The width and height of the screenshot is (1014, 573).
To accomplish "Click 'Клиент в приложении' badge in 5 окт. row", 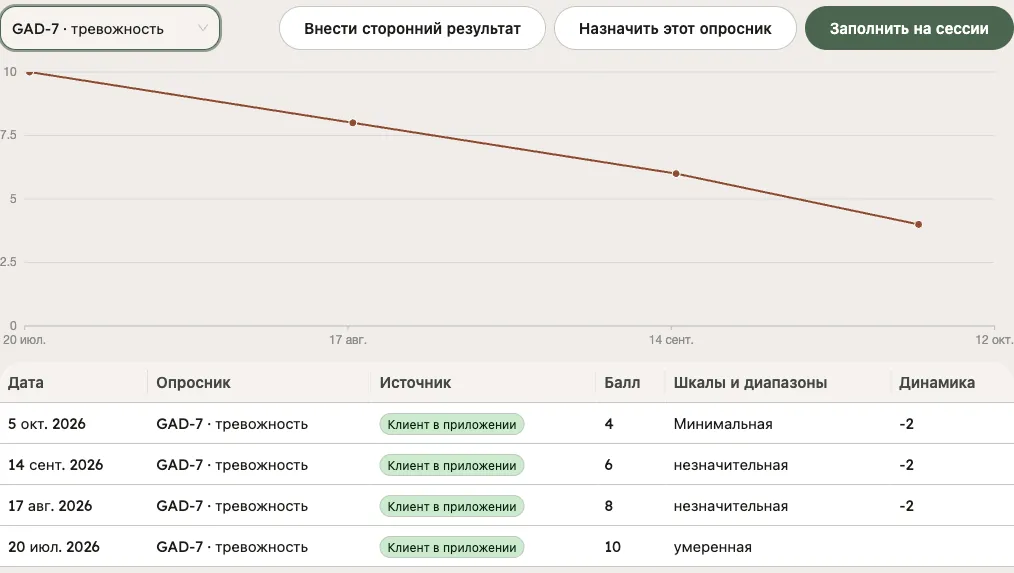I will (451, 424).
